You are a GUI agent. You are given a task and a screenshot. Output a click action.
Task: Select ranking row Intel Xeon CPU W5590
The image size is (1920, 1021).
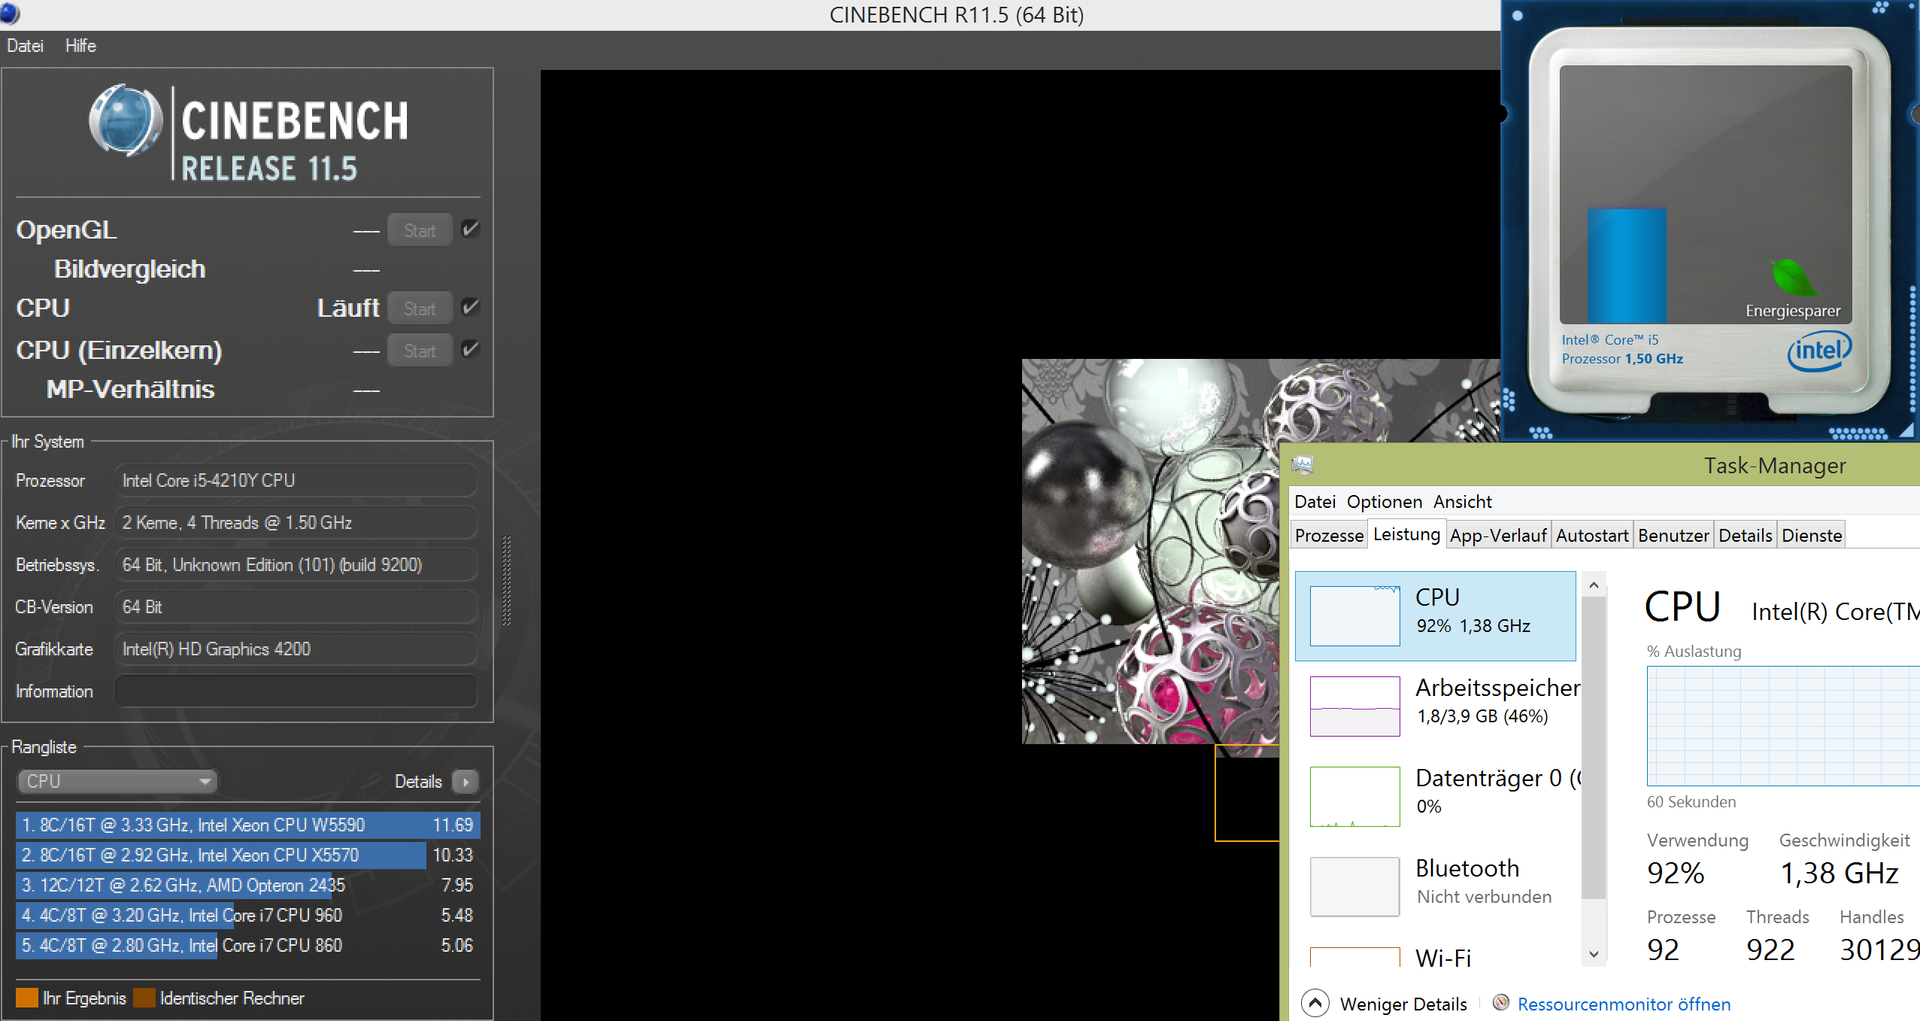(x=248, y=825)
